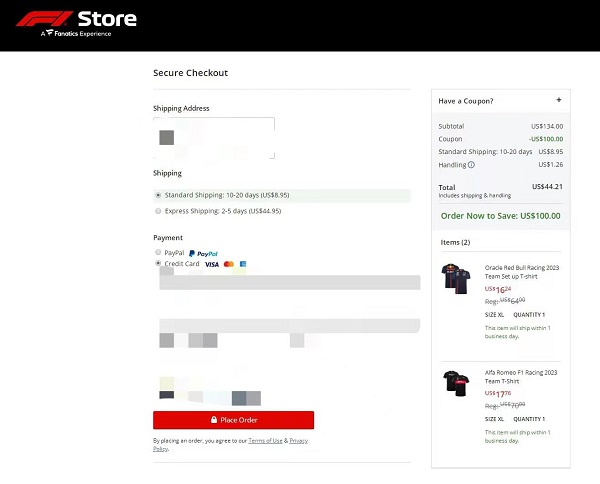Click the Mastercard icon
The height and width of the screenshot is (484, 600).
click(x=228, y=264)
